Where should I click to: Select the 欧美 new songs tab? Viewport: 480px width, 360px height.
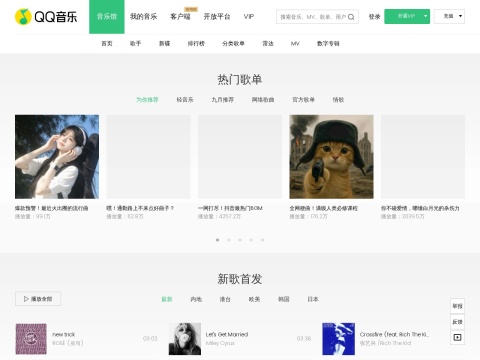coord(254,299)
